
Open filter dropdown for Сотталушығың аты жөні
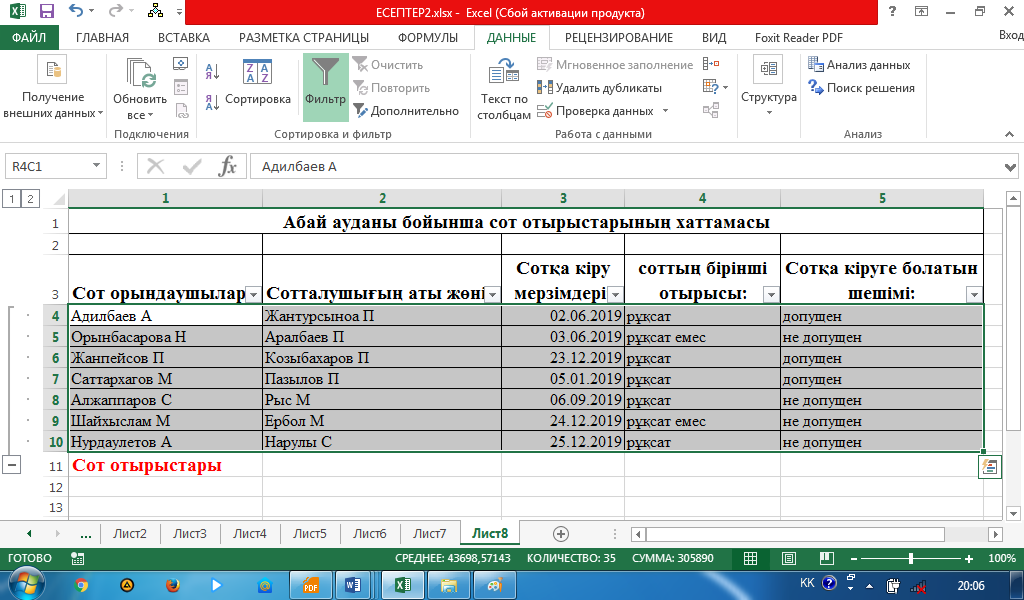[492, 294]
